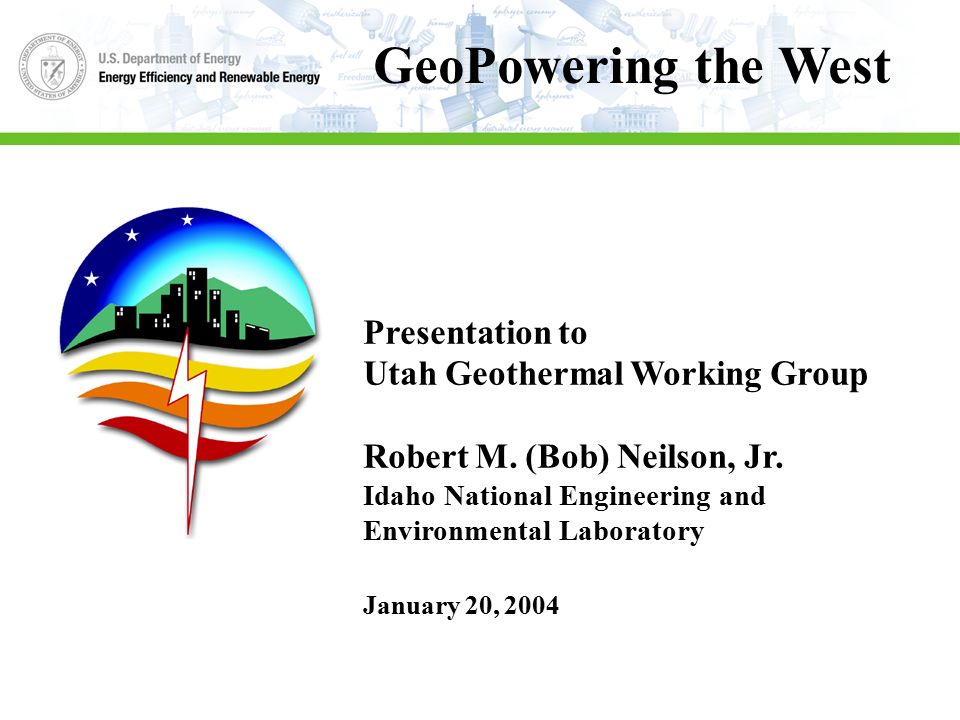Click the Department of Energy seal logo
960x720 pixels.
[x=53, y=66]
